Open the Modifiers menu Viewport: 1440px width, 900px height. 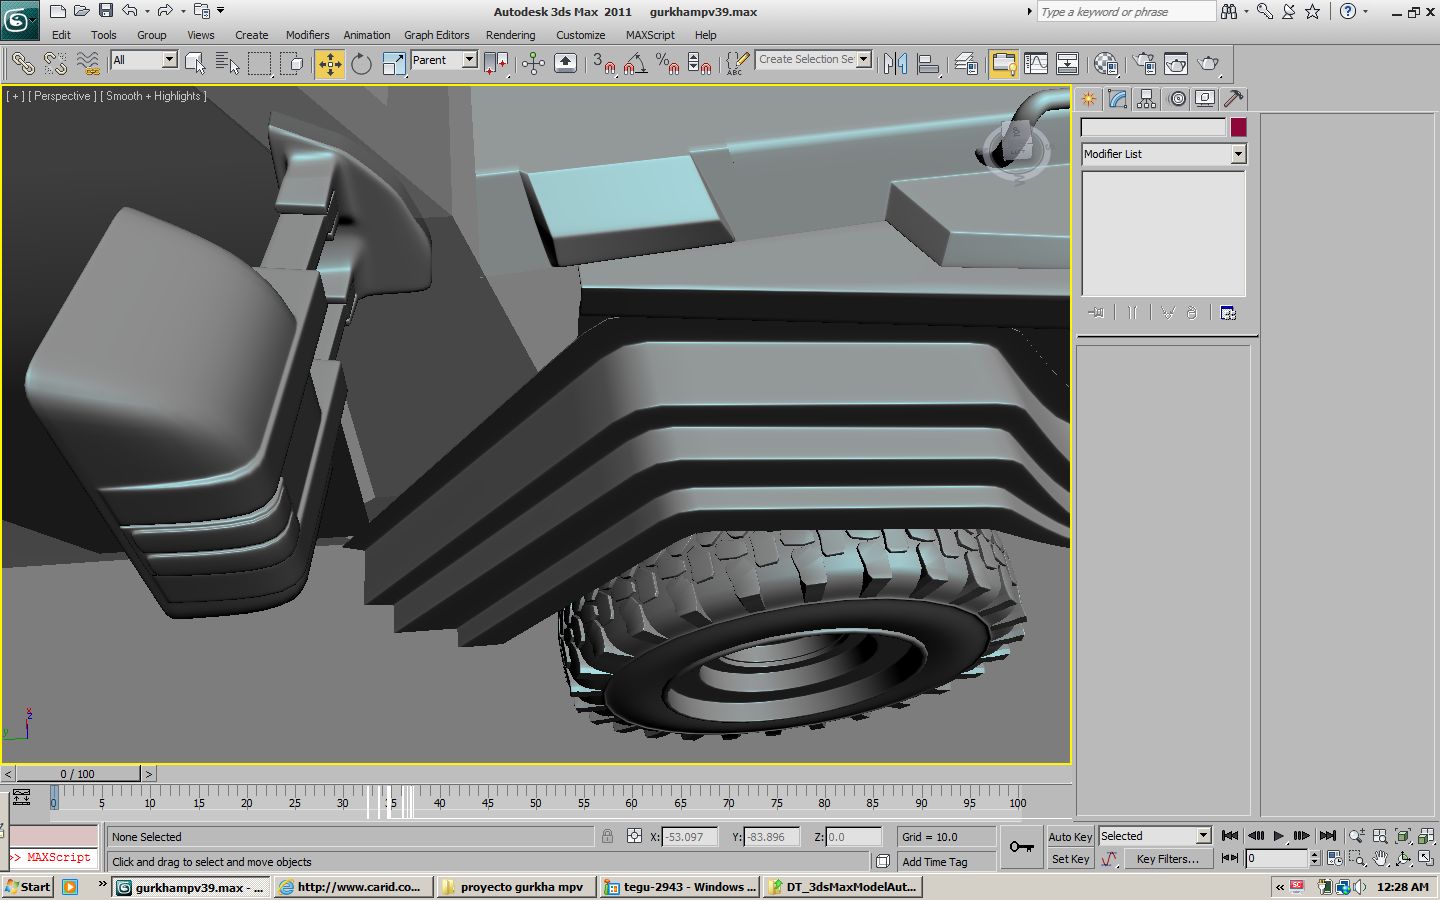click(x=307, y=35)
